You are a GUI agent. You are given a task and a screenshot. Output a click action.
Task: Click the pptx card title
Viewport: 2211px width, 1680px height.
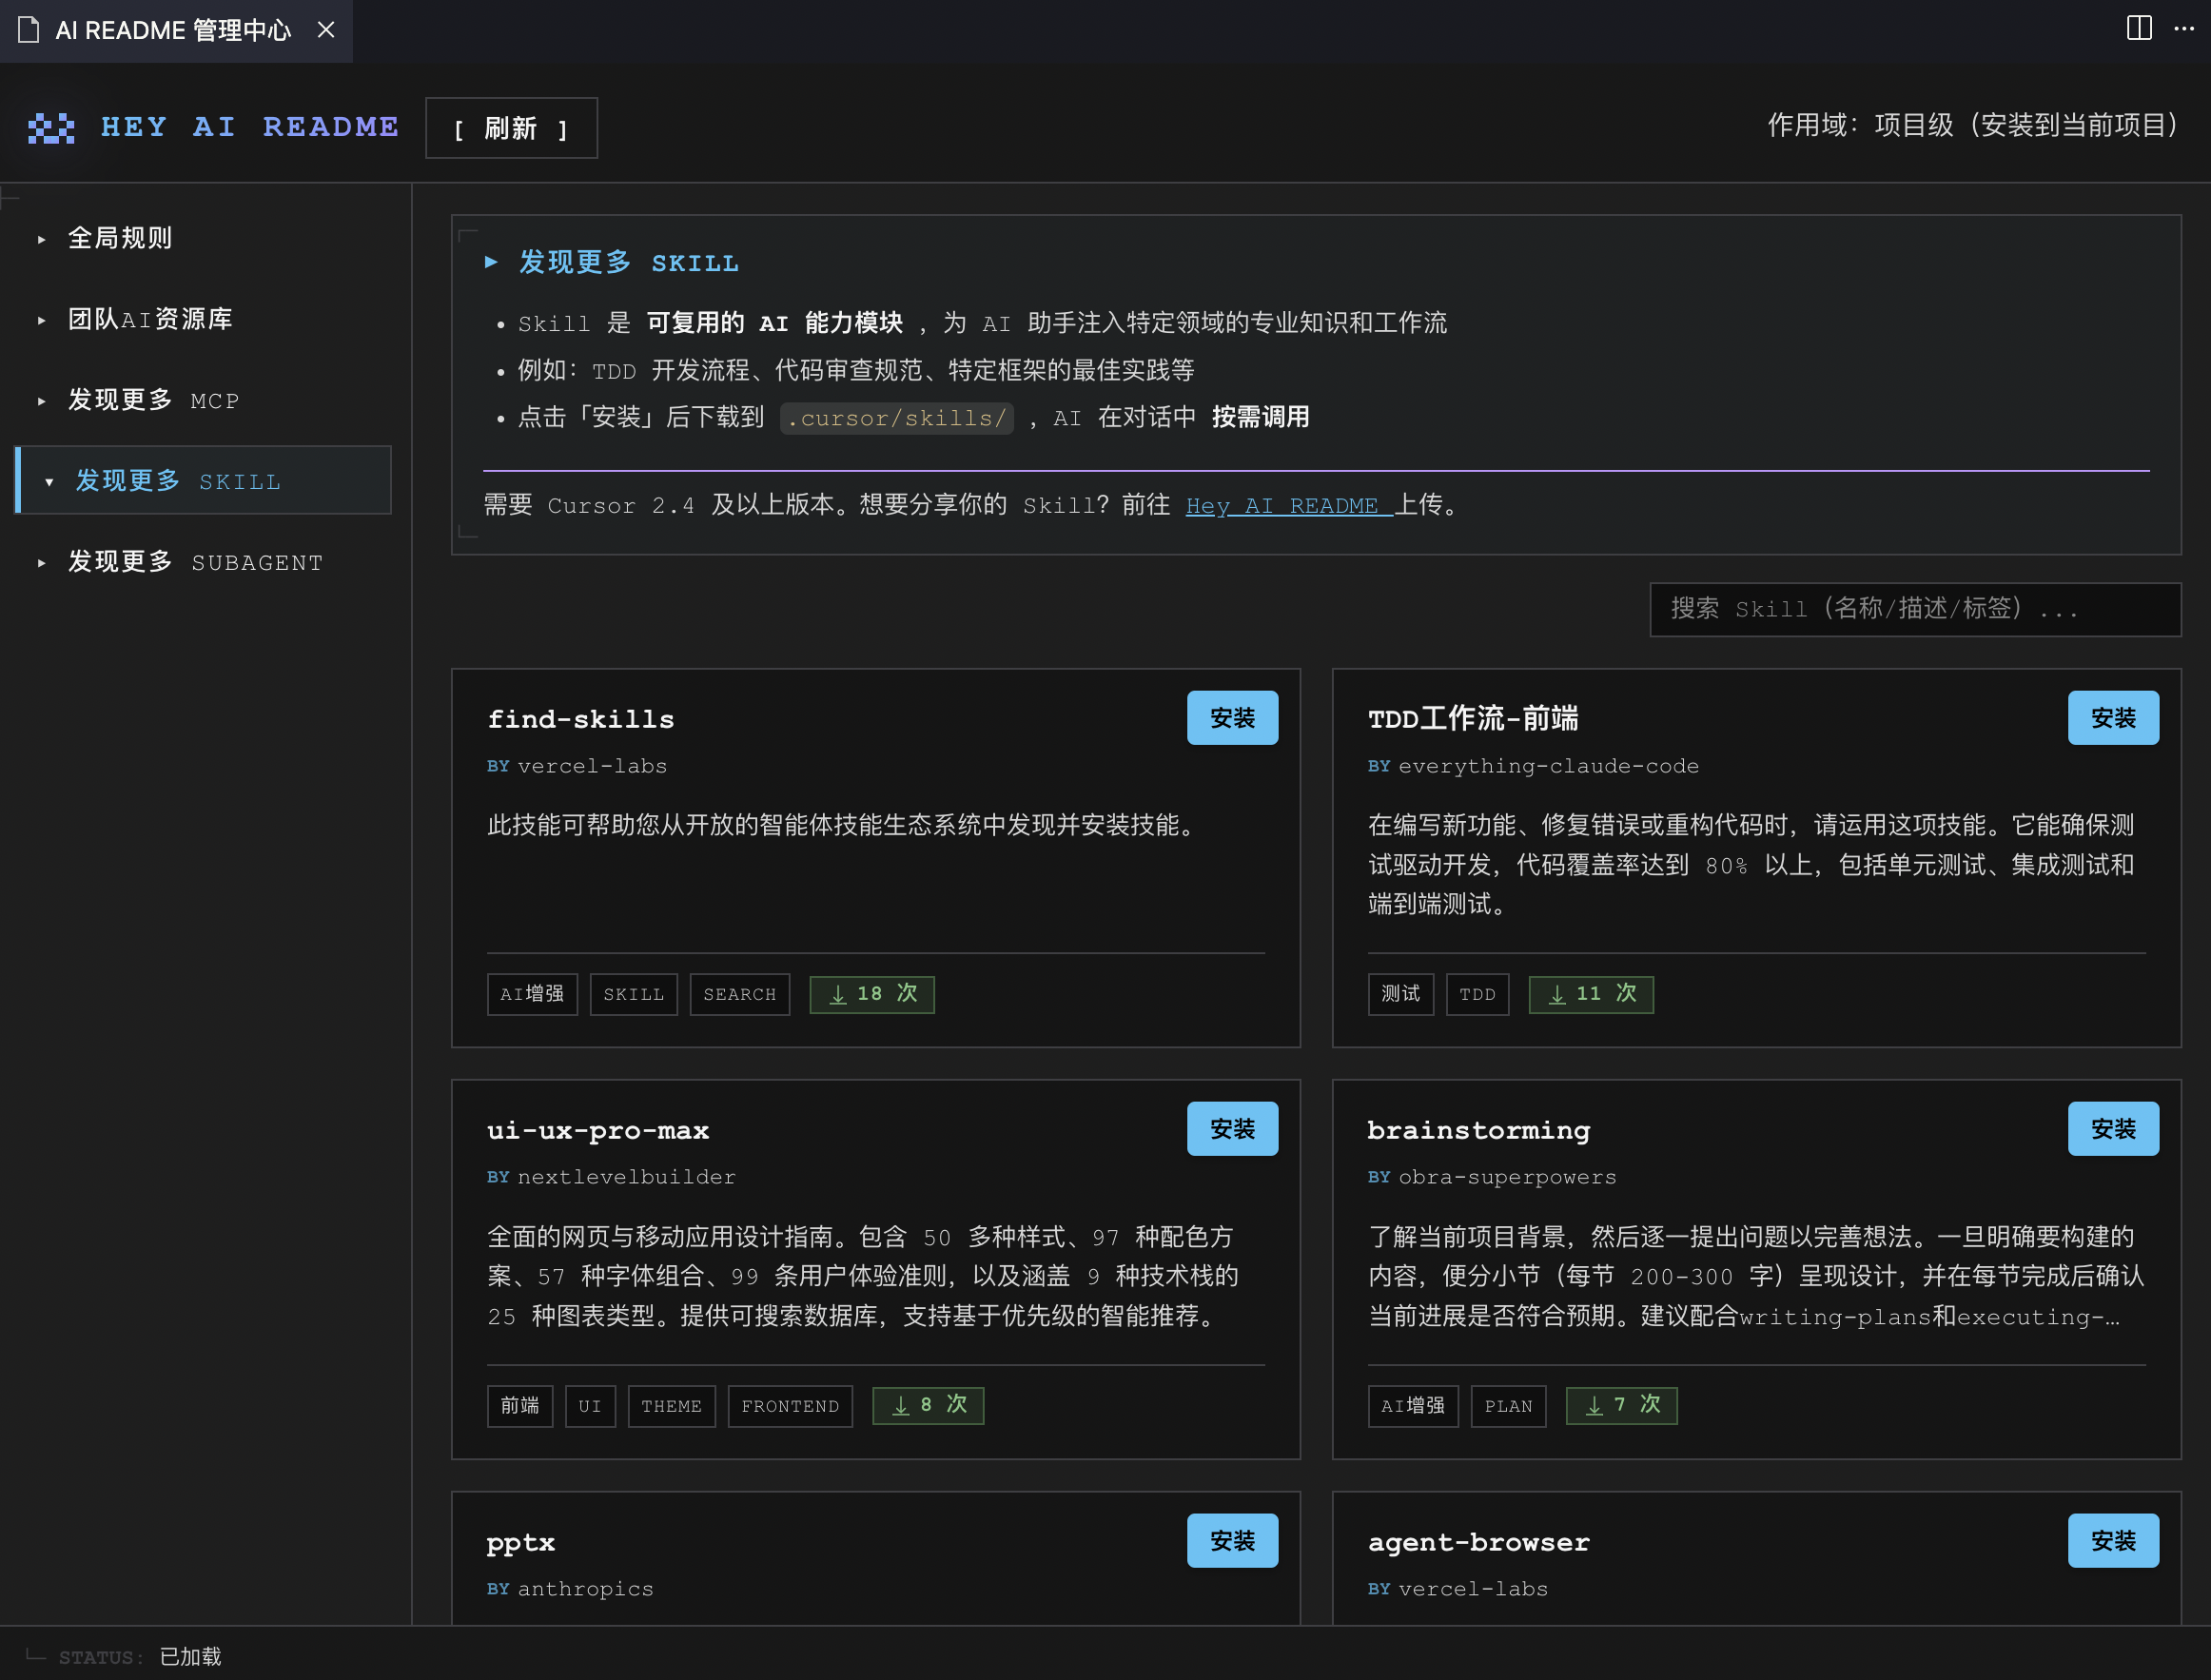point(520,1543)
